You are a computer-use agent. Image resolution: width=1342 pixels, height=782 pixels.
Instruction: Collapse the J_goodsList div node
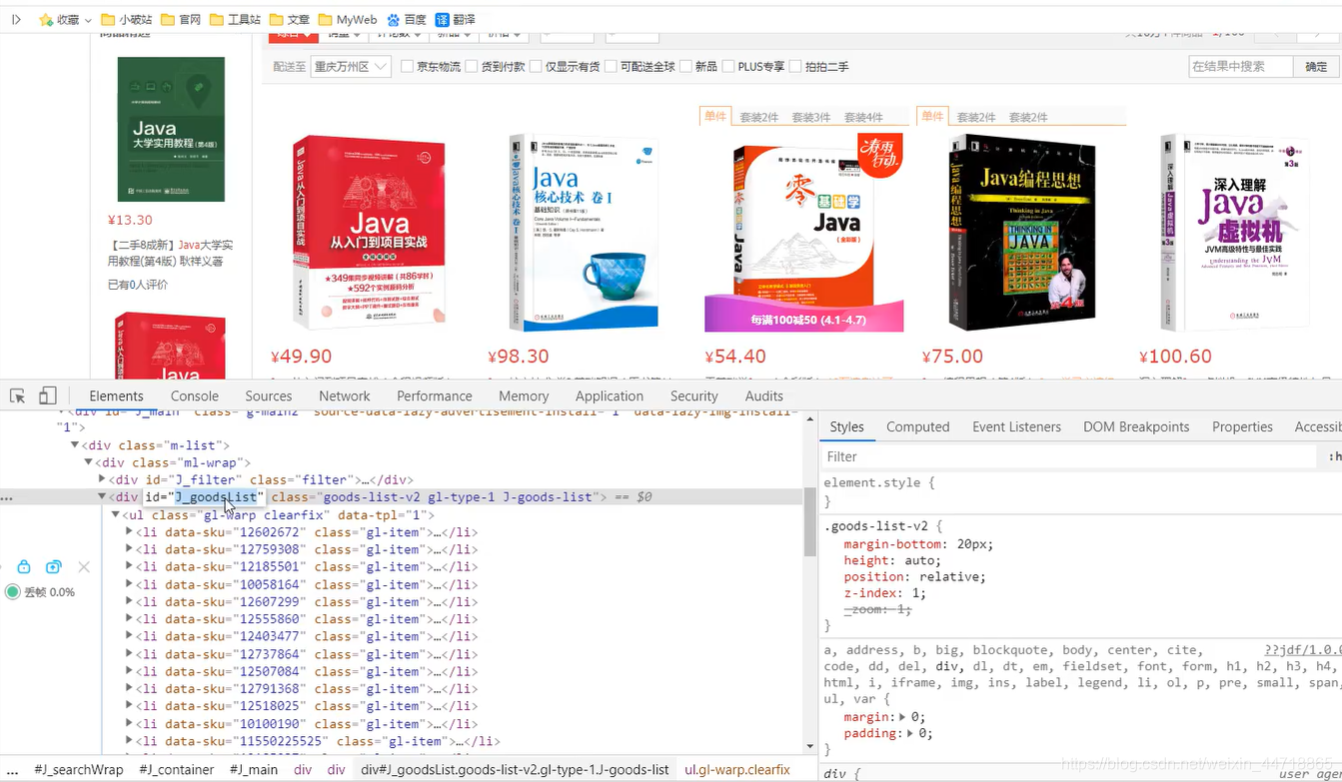[102, 497]
